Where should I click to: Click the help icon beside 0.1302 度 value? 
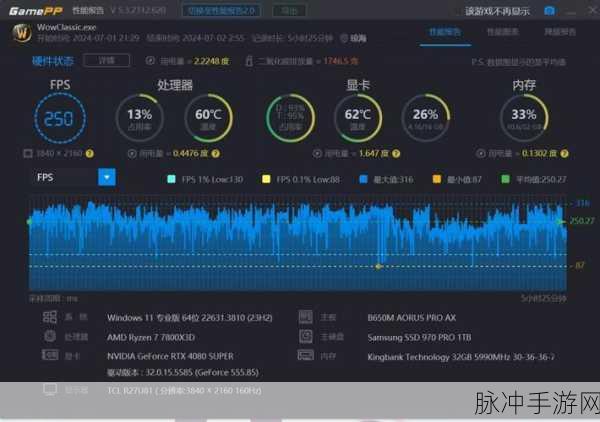coord(564,154)
